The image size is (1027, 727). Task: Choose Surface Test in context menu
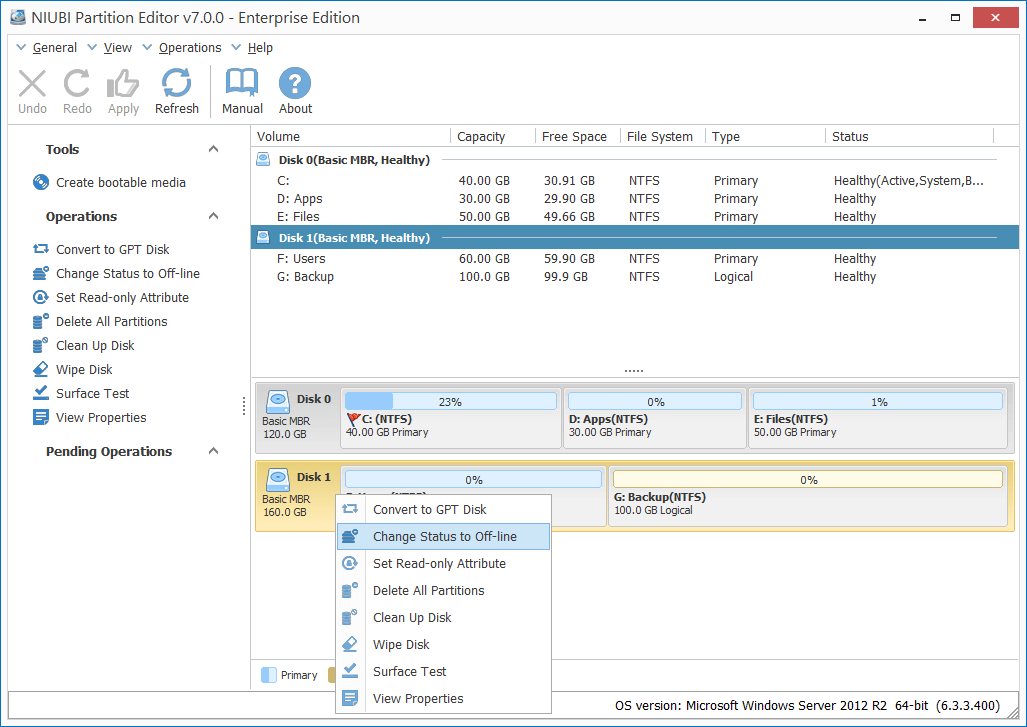443,671
